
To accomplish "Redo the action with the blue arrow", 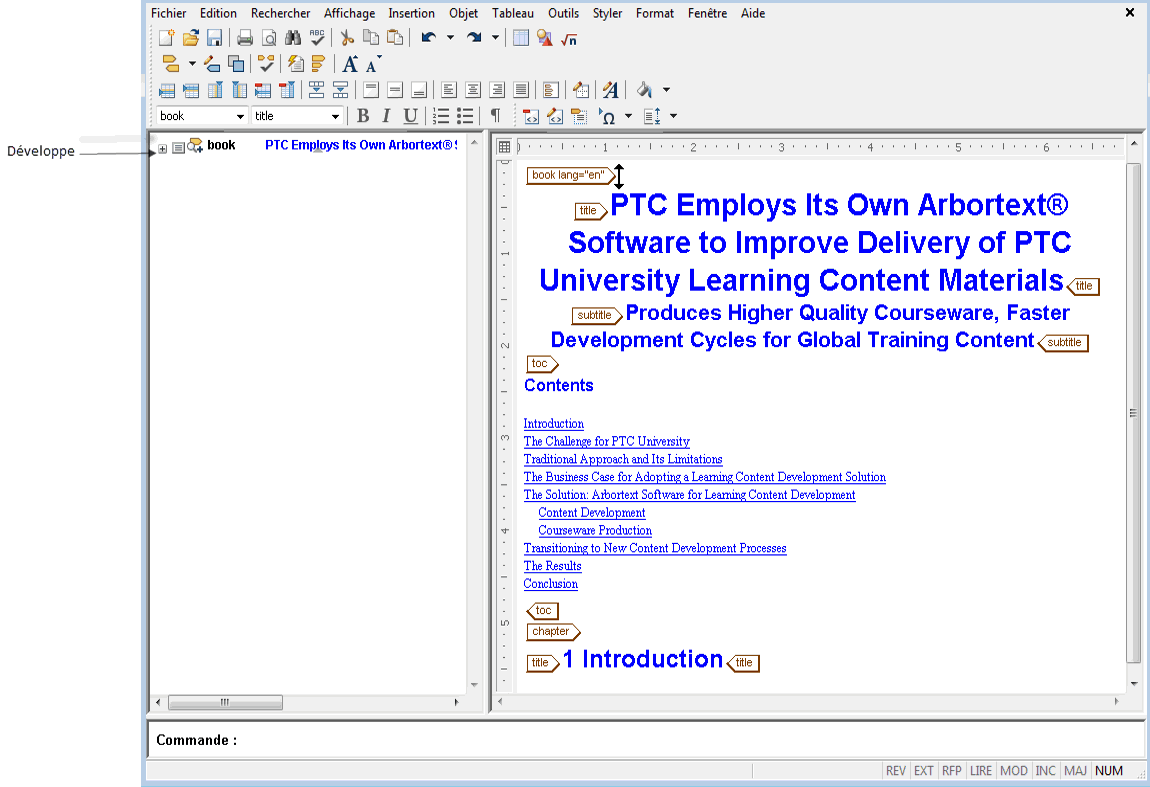I will pyautogui.click(x=474, y=37).
